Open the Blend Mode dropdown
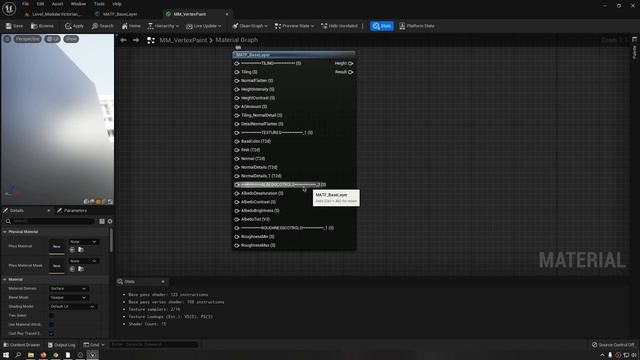 (69, 298)
